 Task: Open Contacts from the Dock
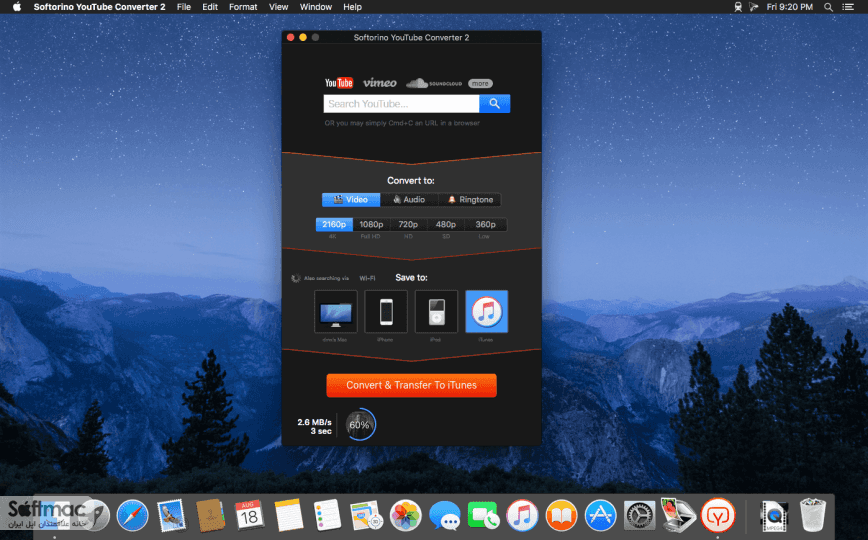coord(210,516)
